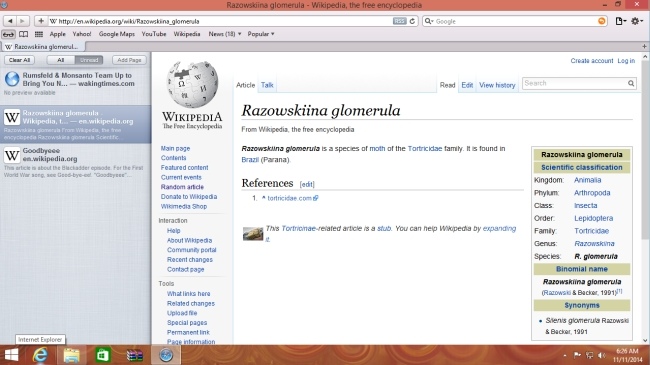Go forward with the forward arrow
Viewport: 650px width, 365px height.
(x=22, y=21)
